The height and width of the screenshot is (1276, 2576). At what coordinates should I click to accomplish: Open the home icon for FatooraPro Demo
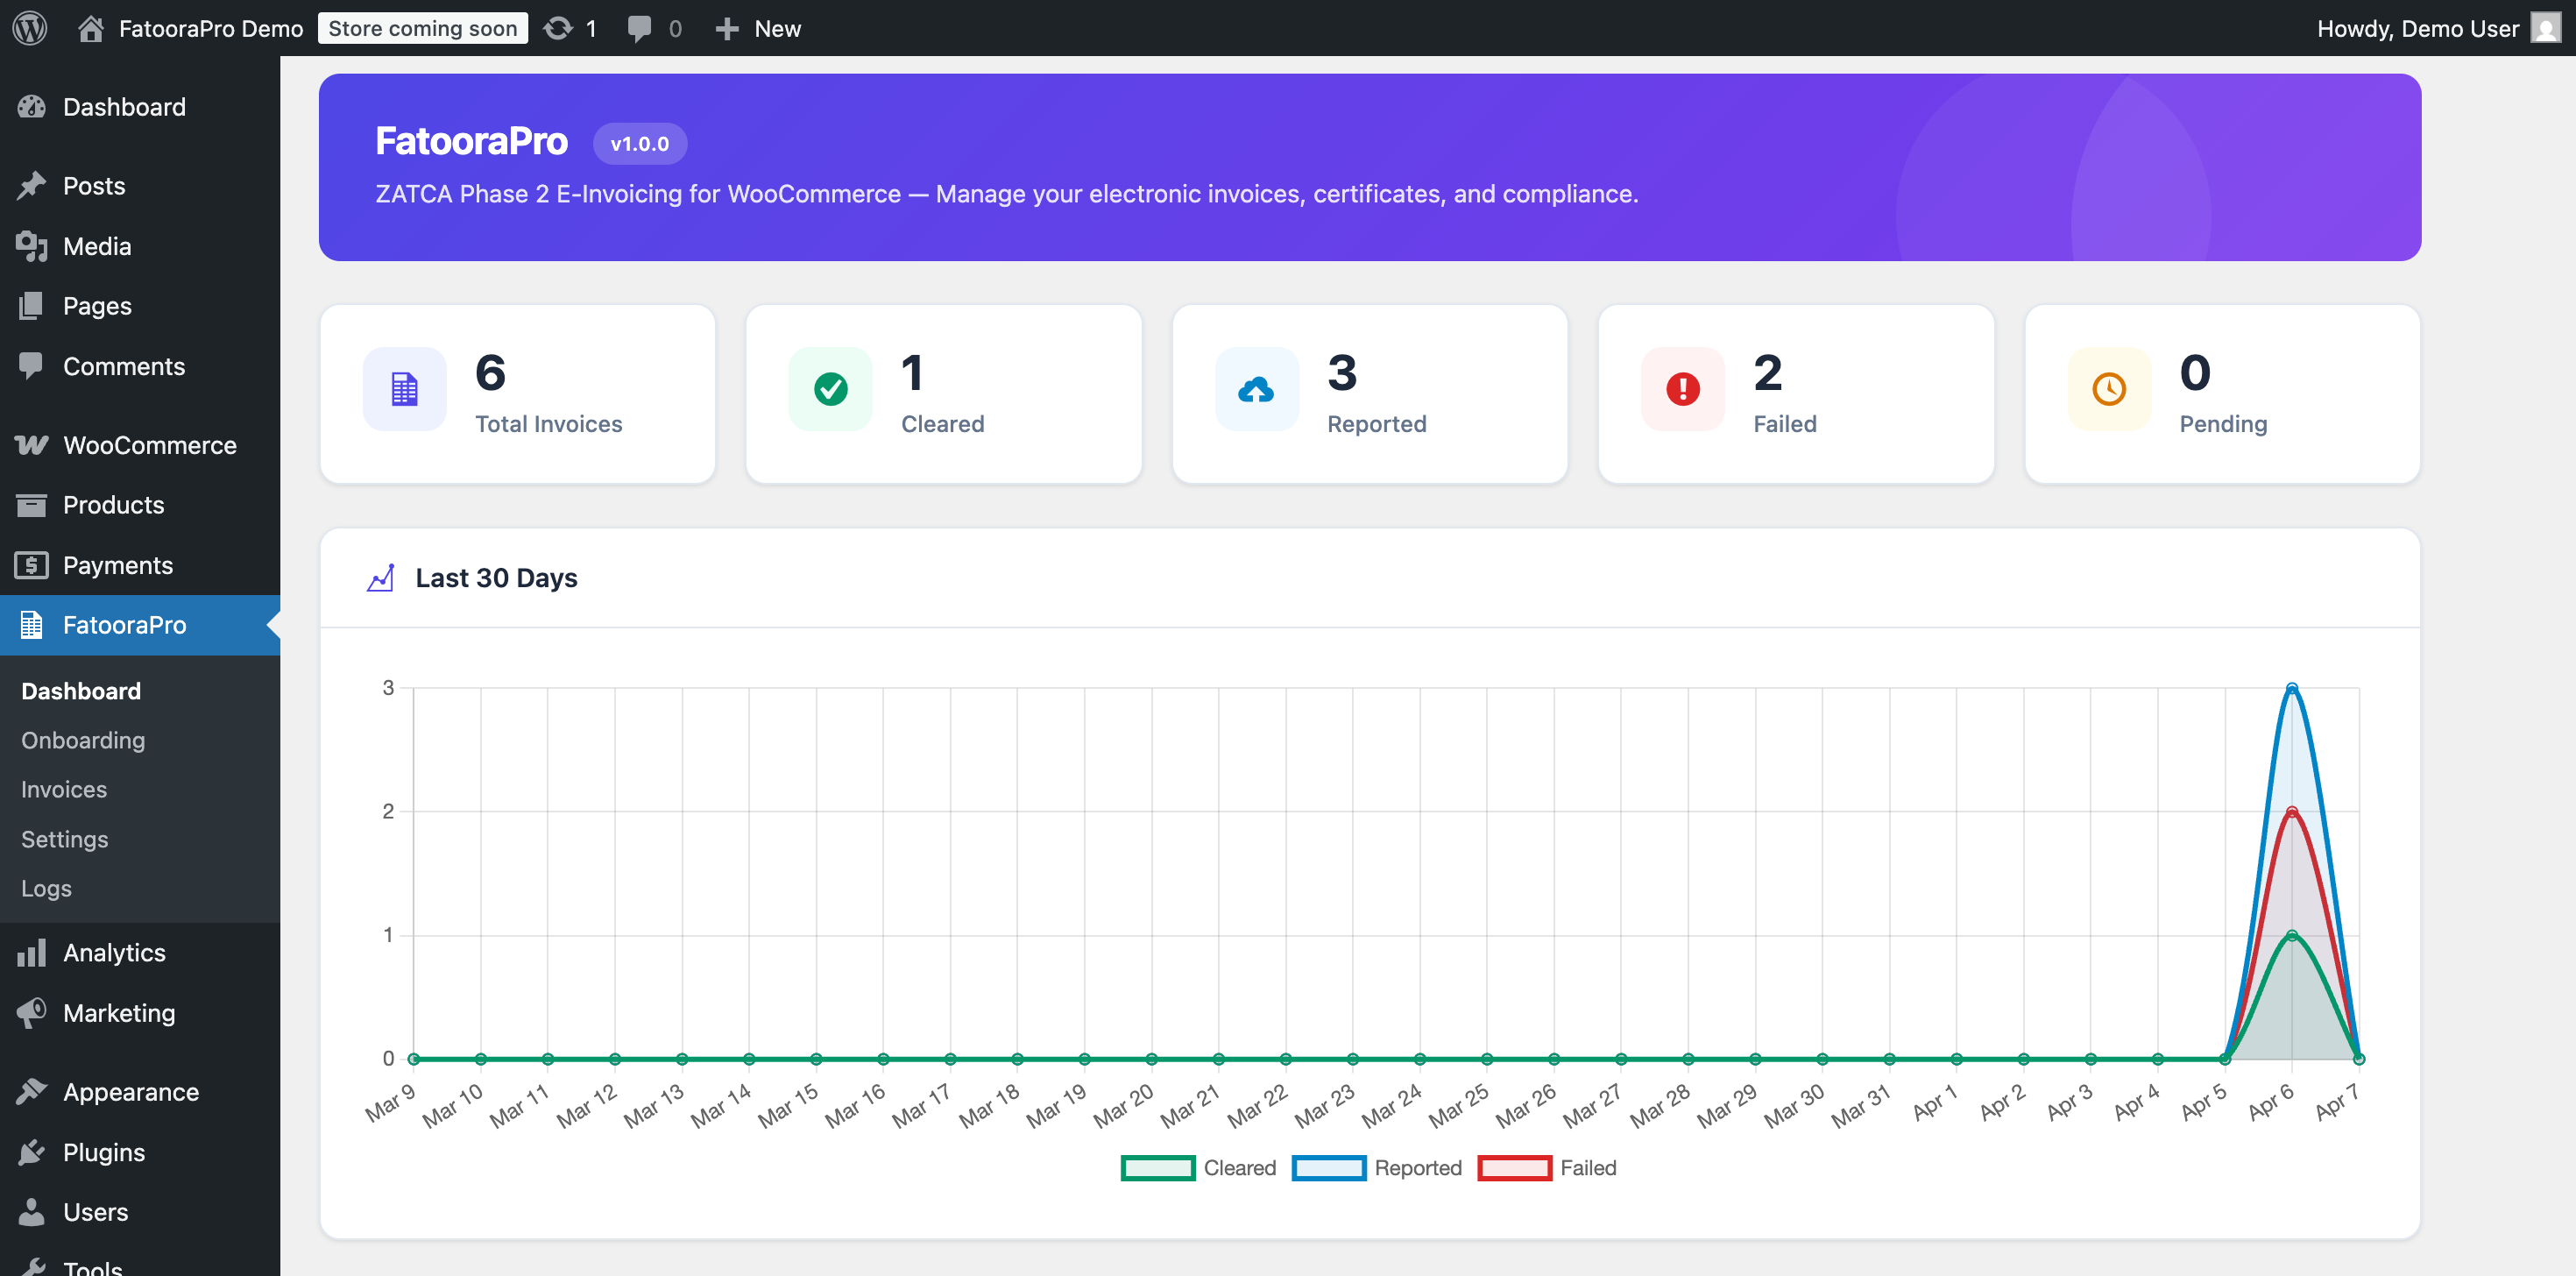[x=91, y=28]
